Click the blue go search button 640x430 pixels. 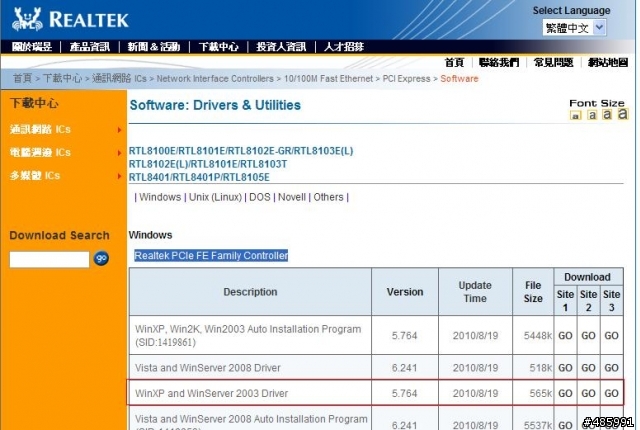(101, 258)
